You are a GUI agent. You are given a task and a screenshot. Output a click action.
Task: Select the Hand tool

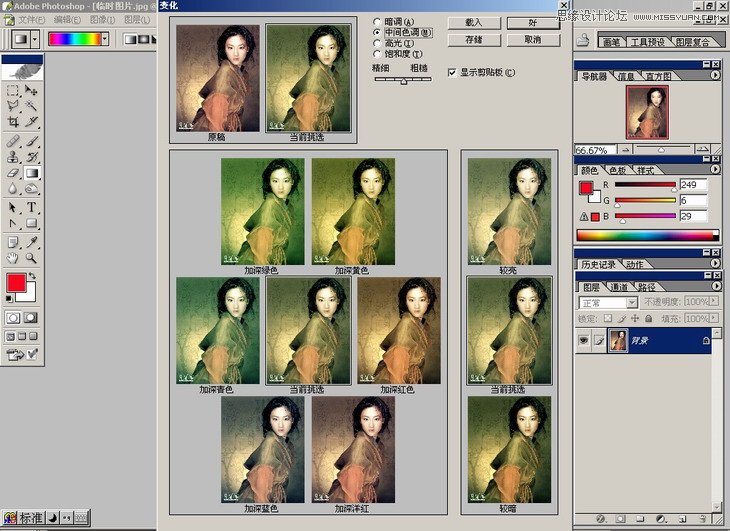[x=13, y=258]
